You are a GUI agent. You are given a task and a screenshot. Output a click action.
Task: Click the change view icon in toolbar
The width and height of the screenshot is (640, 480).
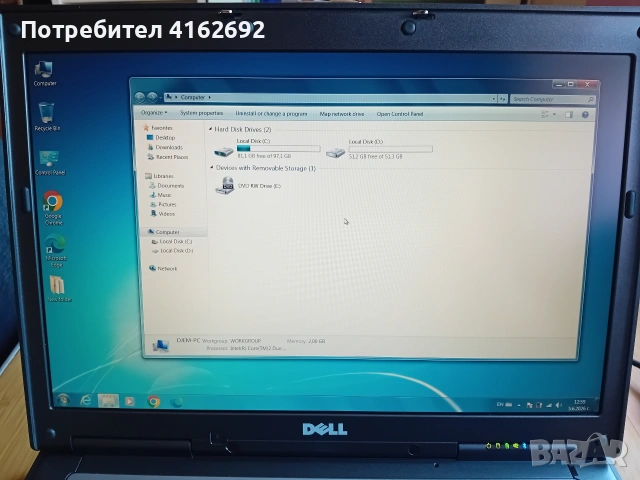click(x=545, y=114)
